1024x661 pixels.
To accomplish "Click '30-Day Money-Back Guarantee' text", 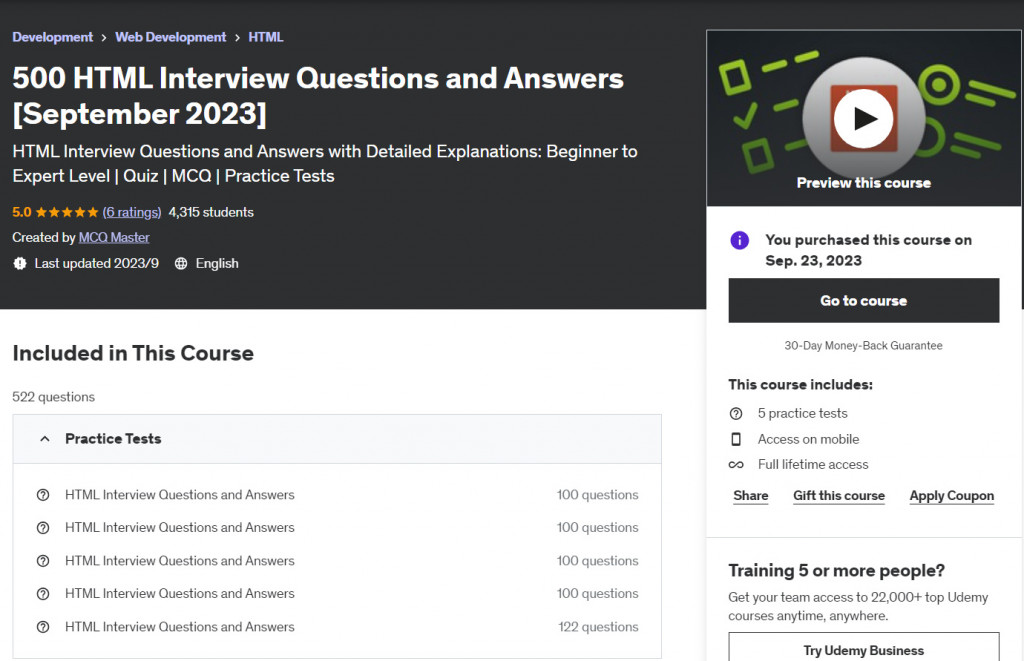I will click(x=863, y=346).
